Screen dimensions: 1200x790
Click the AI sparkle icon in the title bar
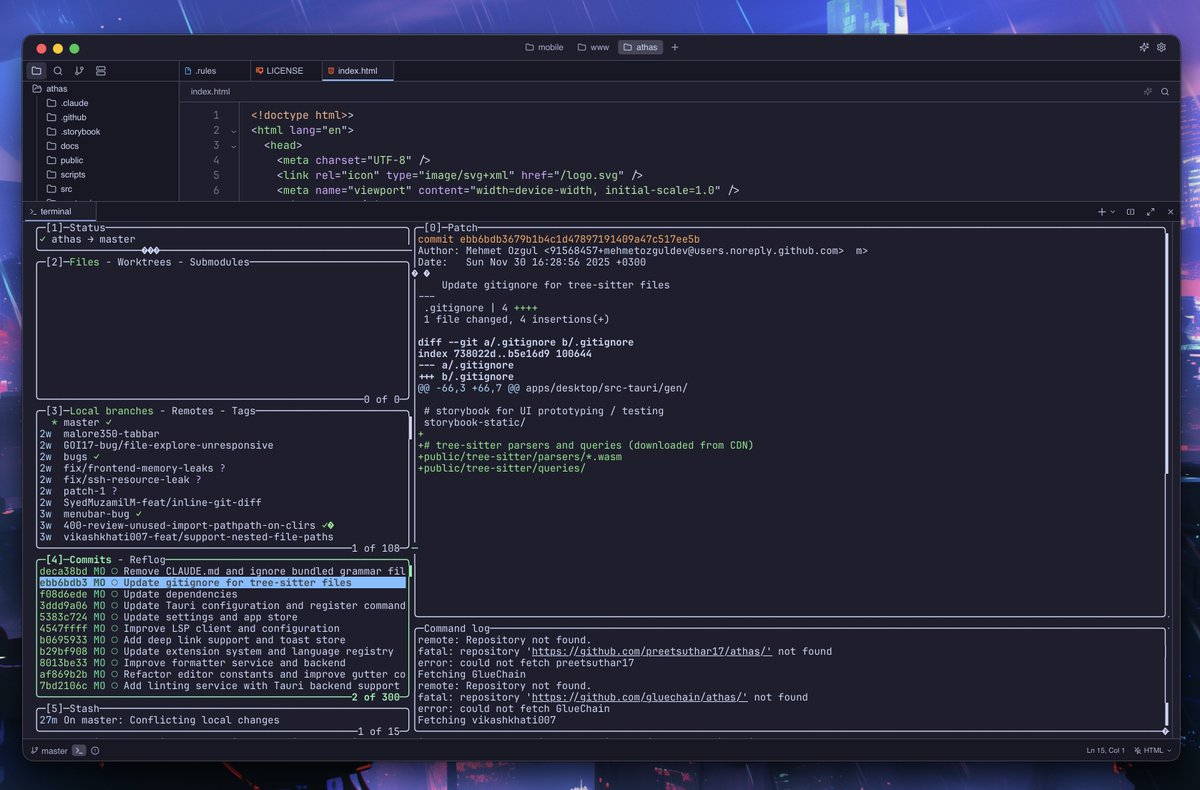pos(1144,47)
